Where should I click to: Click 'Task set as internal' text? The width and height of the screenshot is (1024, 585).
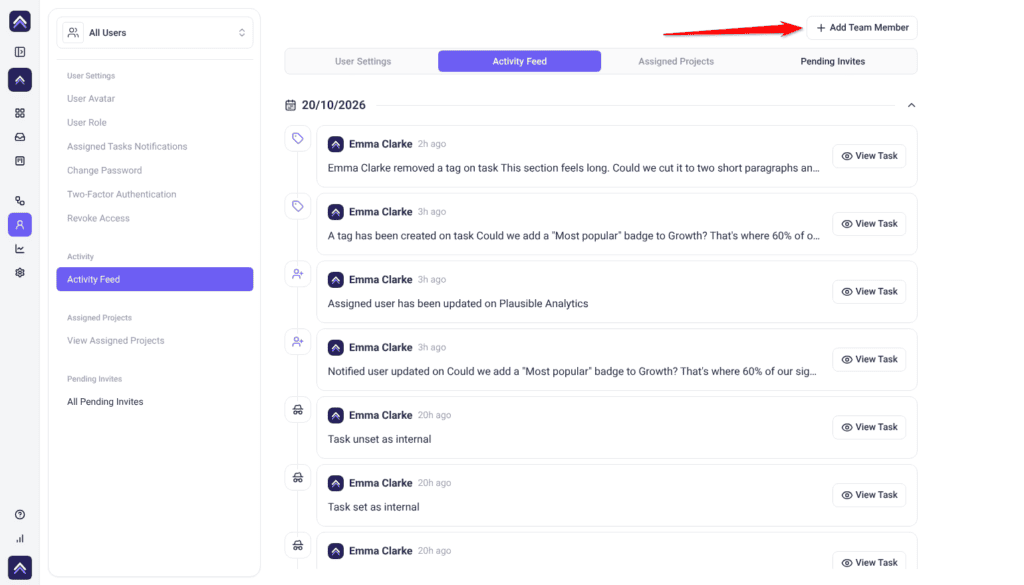pos(374,507)
